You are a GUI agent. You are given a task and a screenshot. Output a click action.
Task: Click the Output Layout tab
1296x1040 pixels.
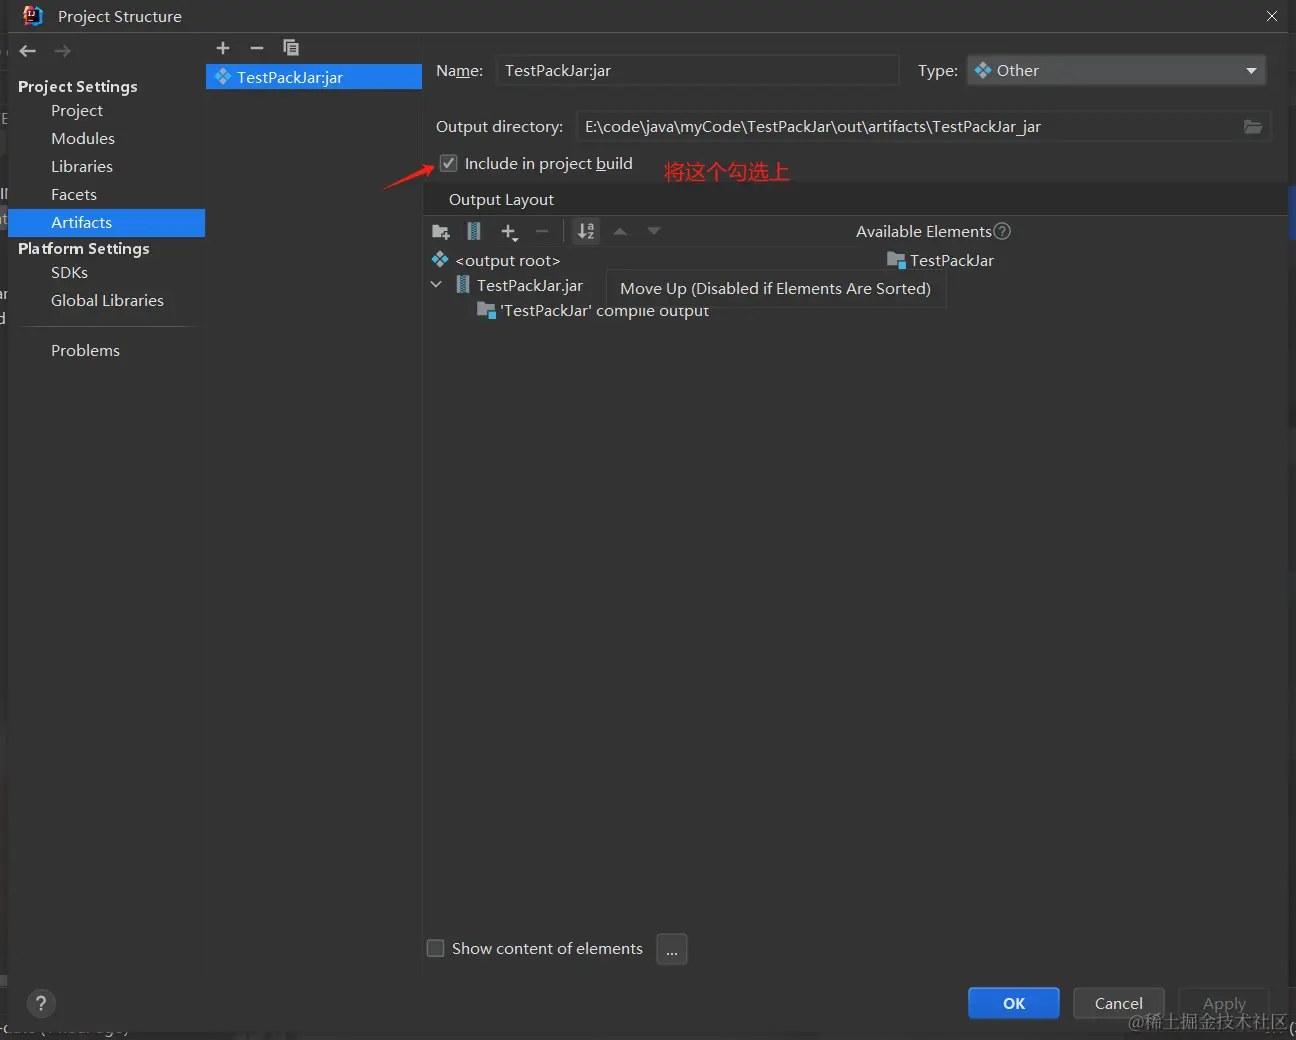click(x=501, y=200)
